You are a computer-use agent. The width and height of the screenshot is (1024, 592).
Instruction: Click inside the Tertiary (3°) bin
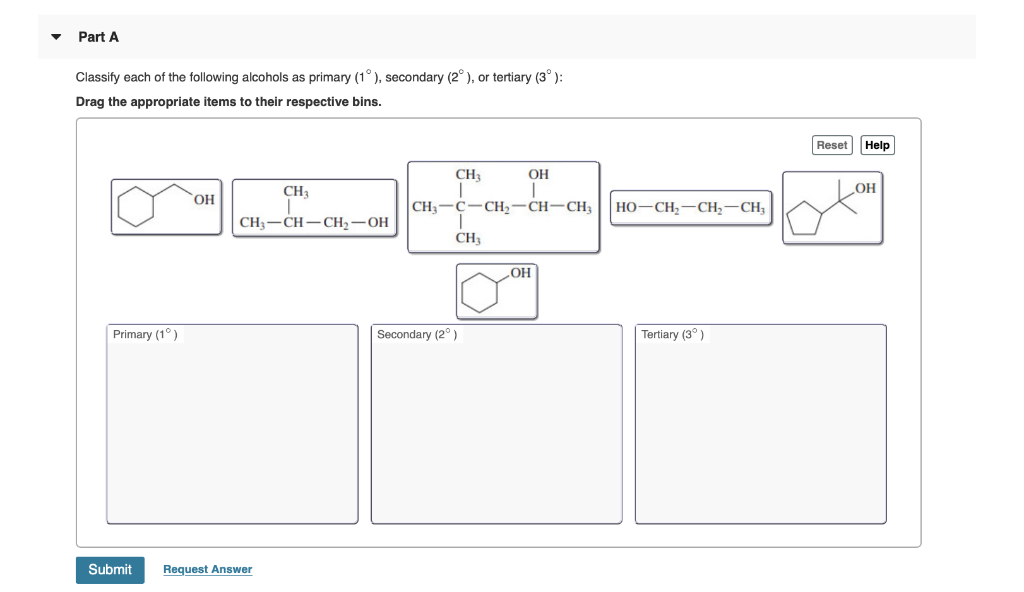tap(760, 430)
